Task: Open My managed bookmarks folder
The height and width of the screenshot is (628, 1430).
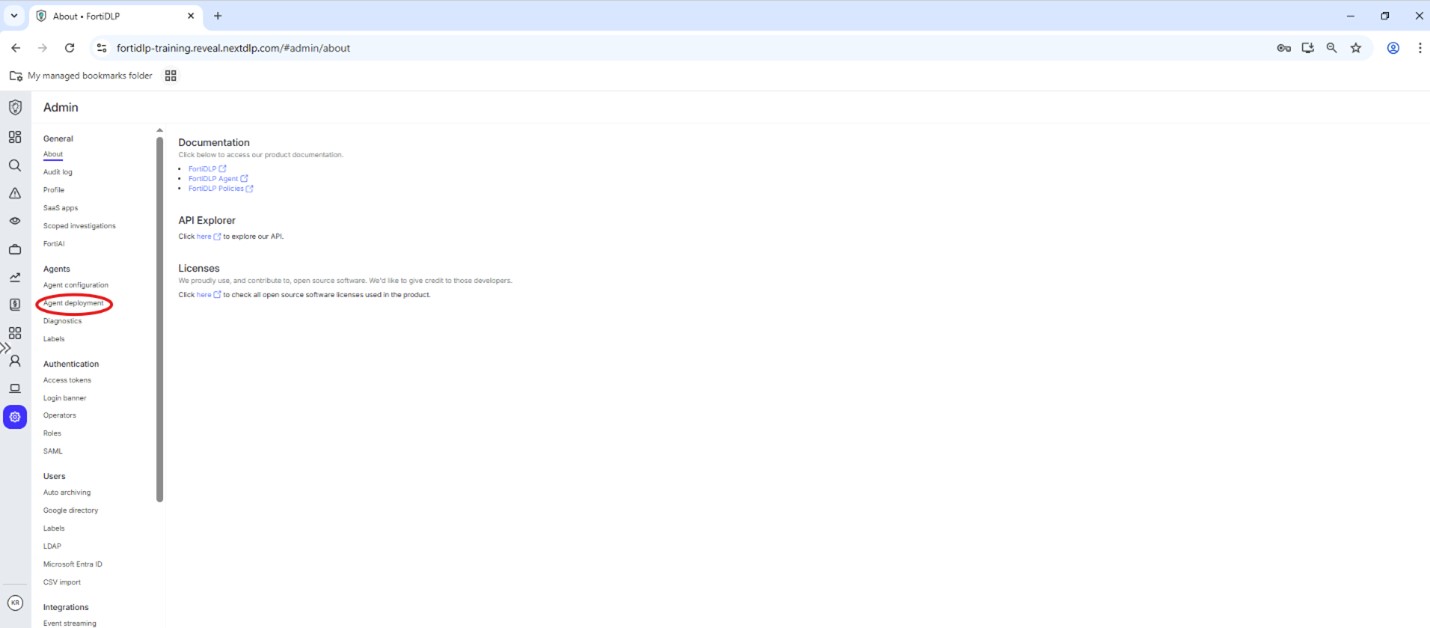Action: click(81, 76)
